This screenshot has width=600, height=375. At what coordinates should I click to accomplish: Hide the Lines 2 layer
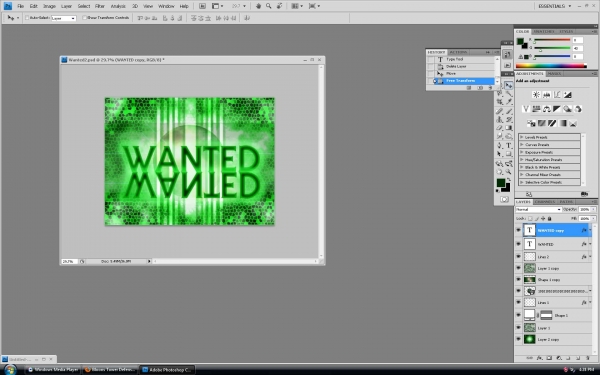[518, 256]
